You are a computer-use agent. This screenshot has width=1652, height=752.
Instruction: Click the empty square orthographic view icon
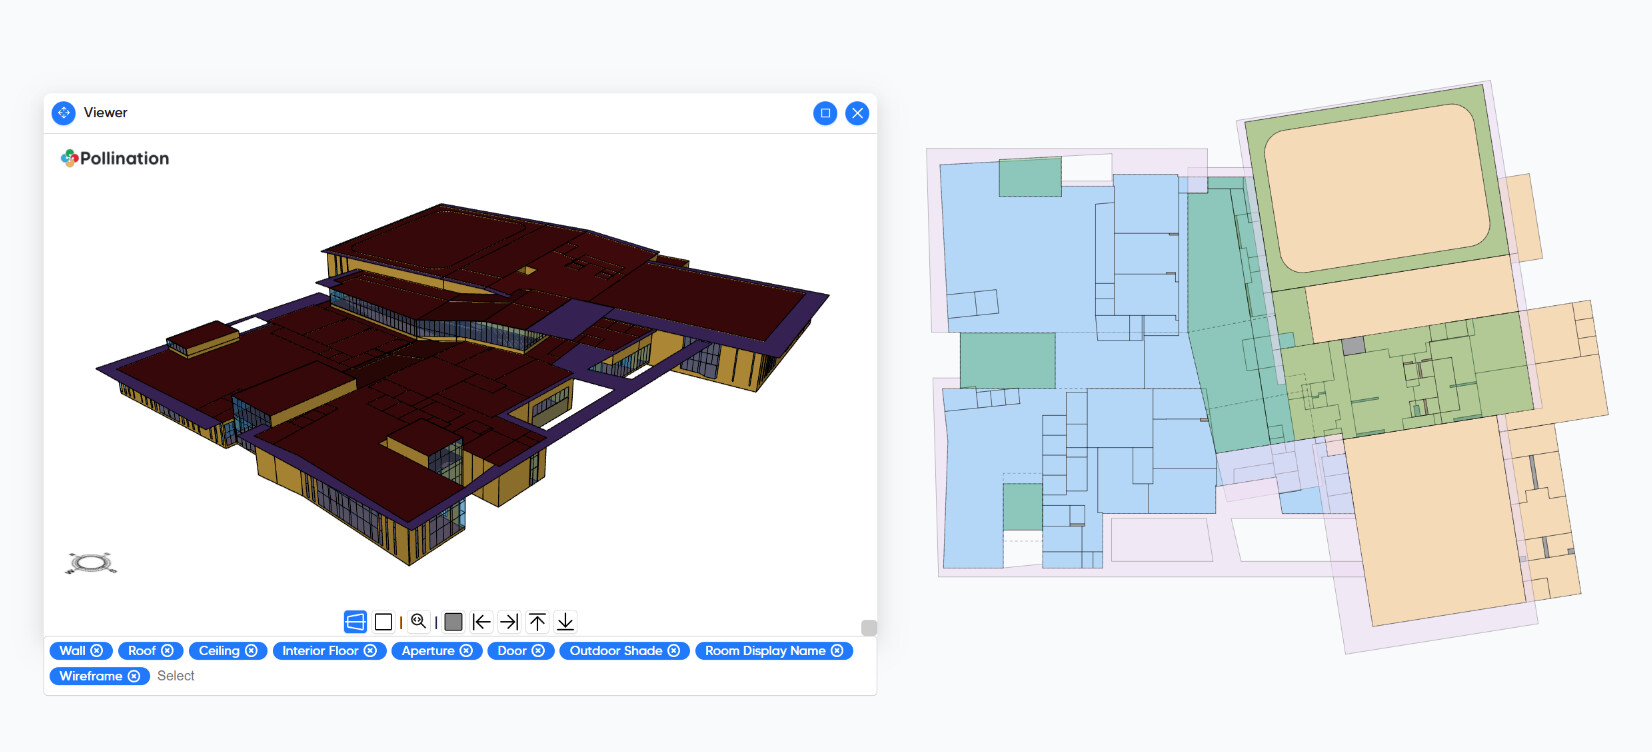click(x=383, y=622)
